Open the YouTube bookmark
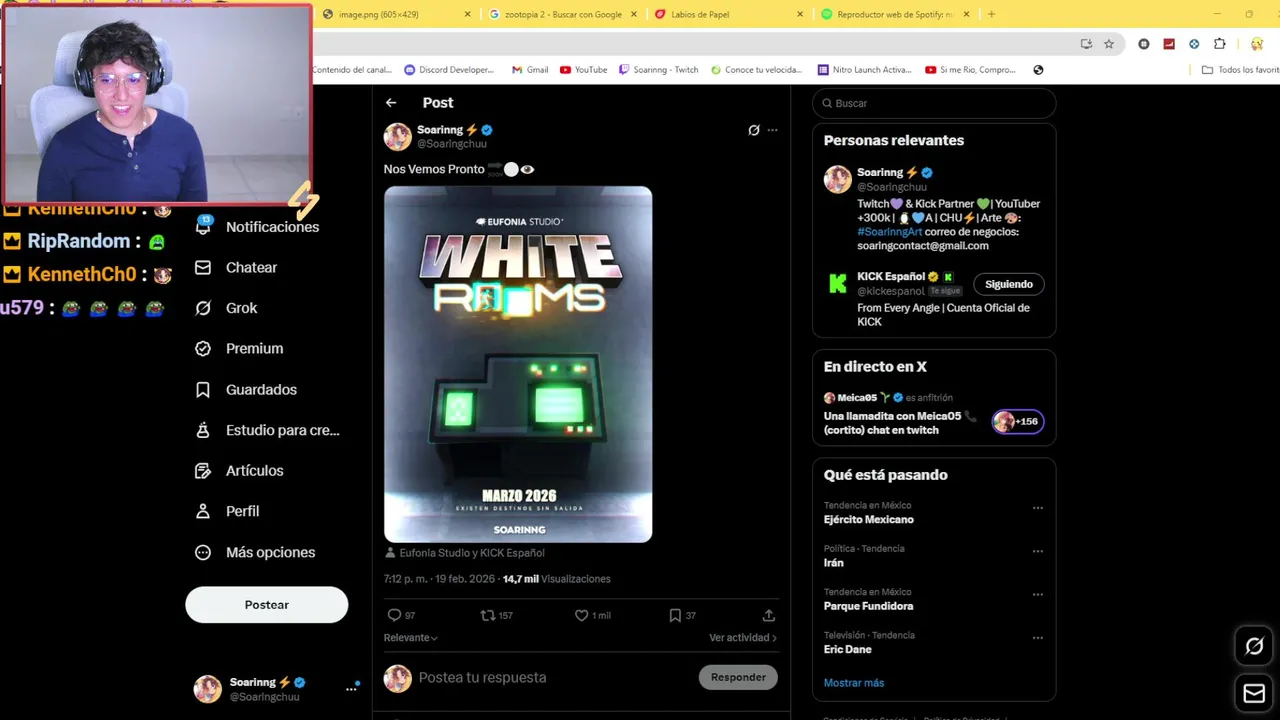 click(584, 70)
